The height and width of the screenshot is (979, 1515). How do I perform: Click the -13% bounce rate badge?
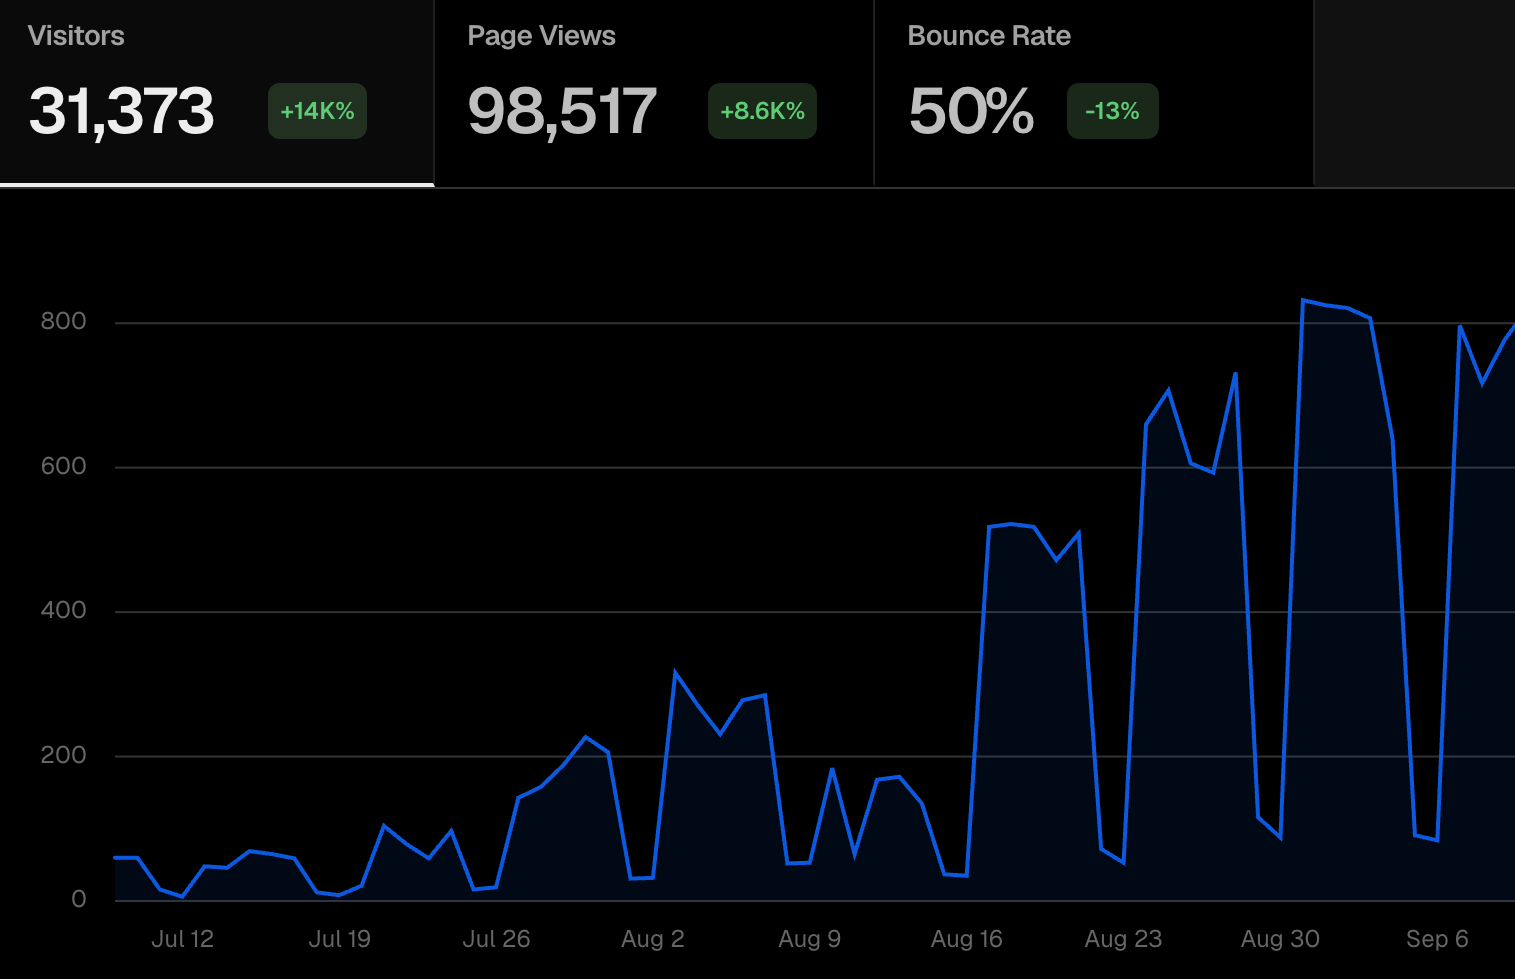[1112, 111]
